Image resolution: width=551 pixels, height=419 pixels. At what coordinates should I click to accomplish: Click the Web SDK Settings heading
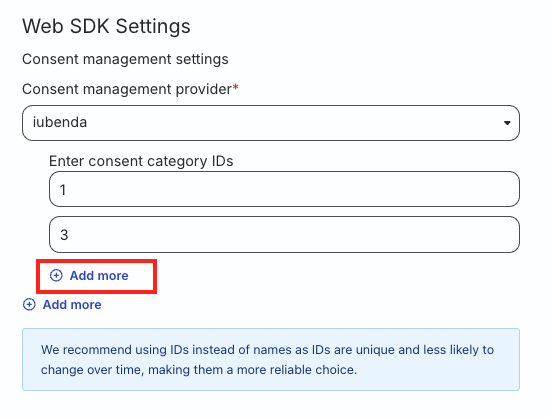(106, 26)
